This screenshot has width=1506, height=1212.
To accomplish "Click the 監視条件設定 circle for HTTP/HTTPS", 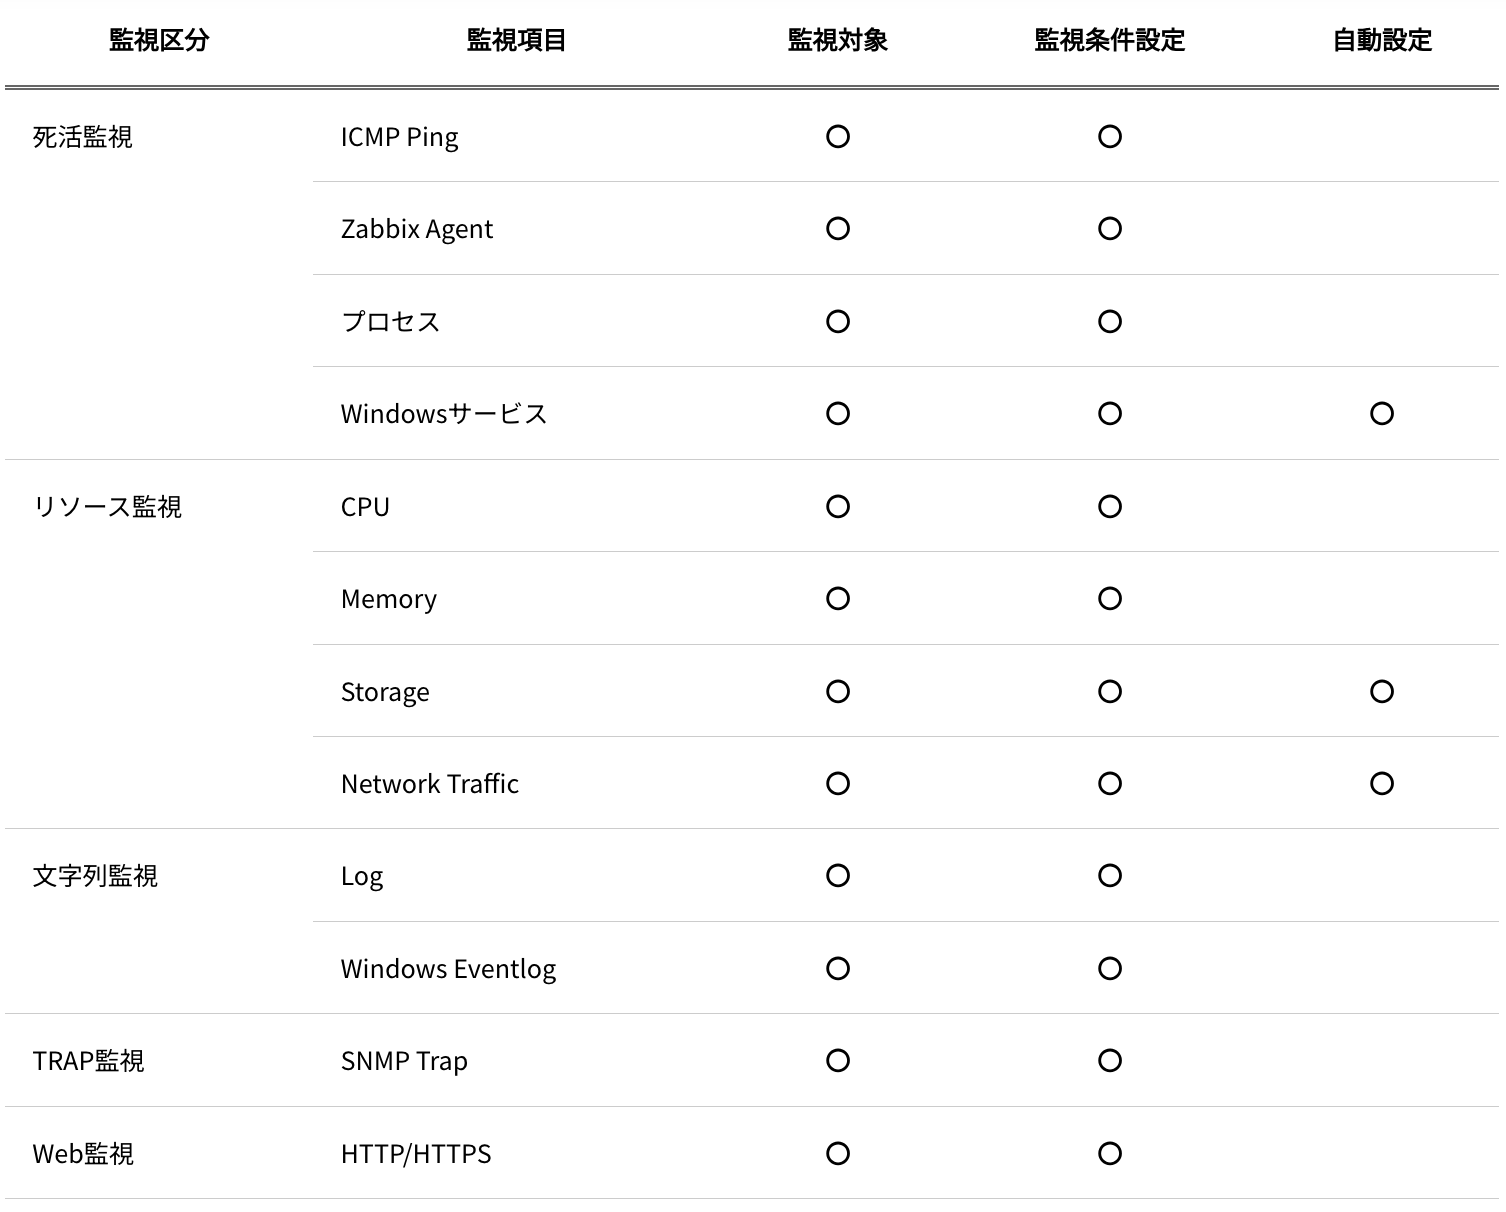I will pyautogui.click(x=1110, y=1154).
